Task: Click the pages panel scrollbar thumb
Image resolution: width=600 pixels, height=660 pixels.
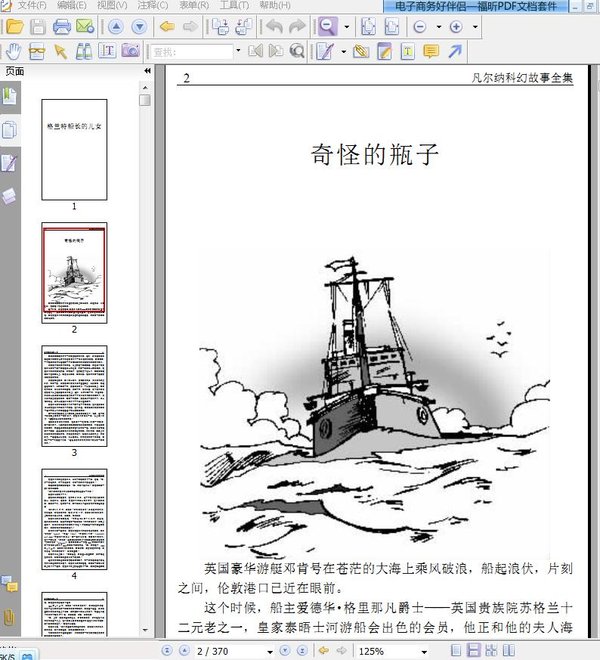Action: tap(144, 100)
